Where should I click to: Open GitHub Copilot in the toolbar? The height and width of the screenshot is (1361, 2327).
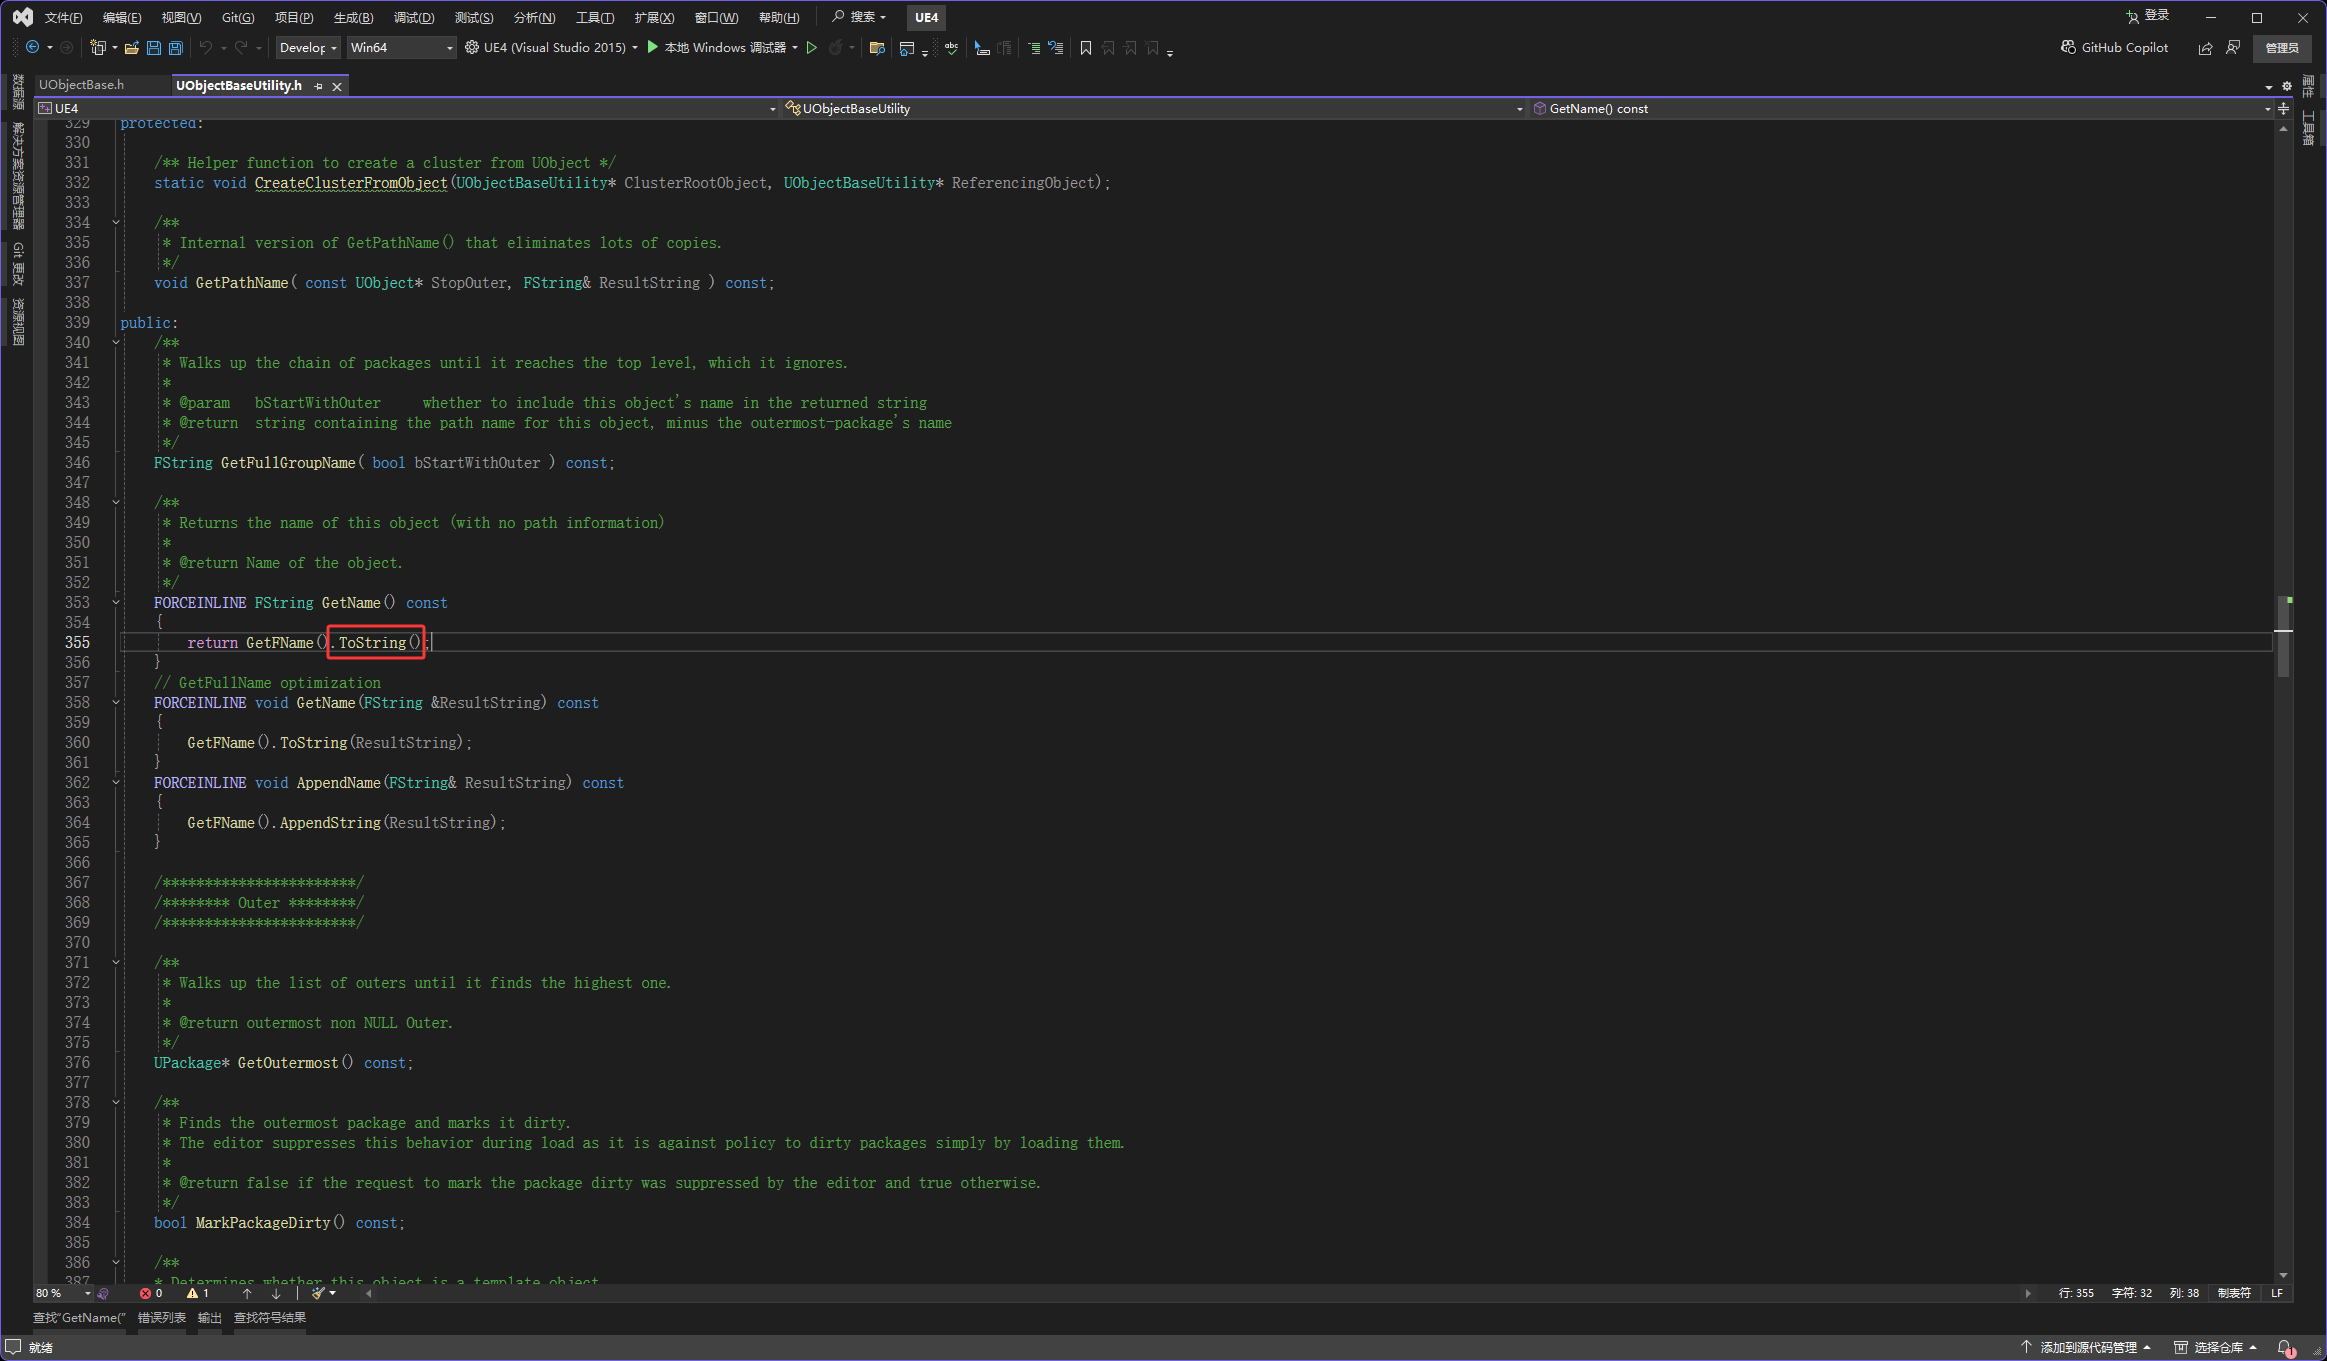[x=2114, y=47]
